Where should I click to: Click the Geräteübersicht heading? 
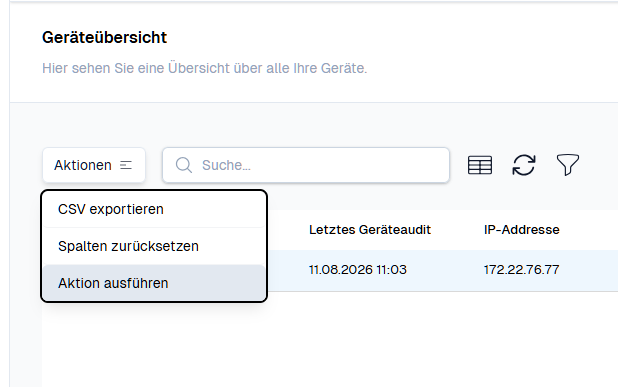click(x=104, y=38)
